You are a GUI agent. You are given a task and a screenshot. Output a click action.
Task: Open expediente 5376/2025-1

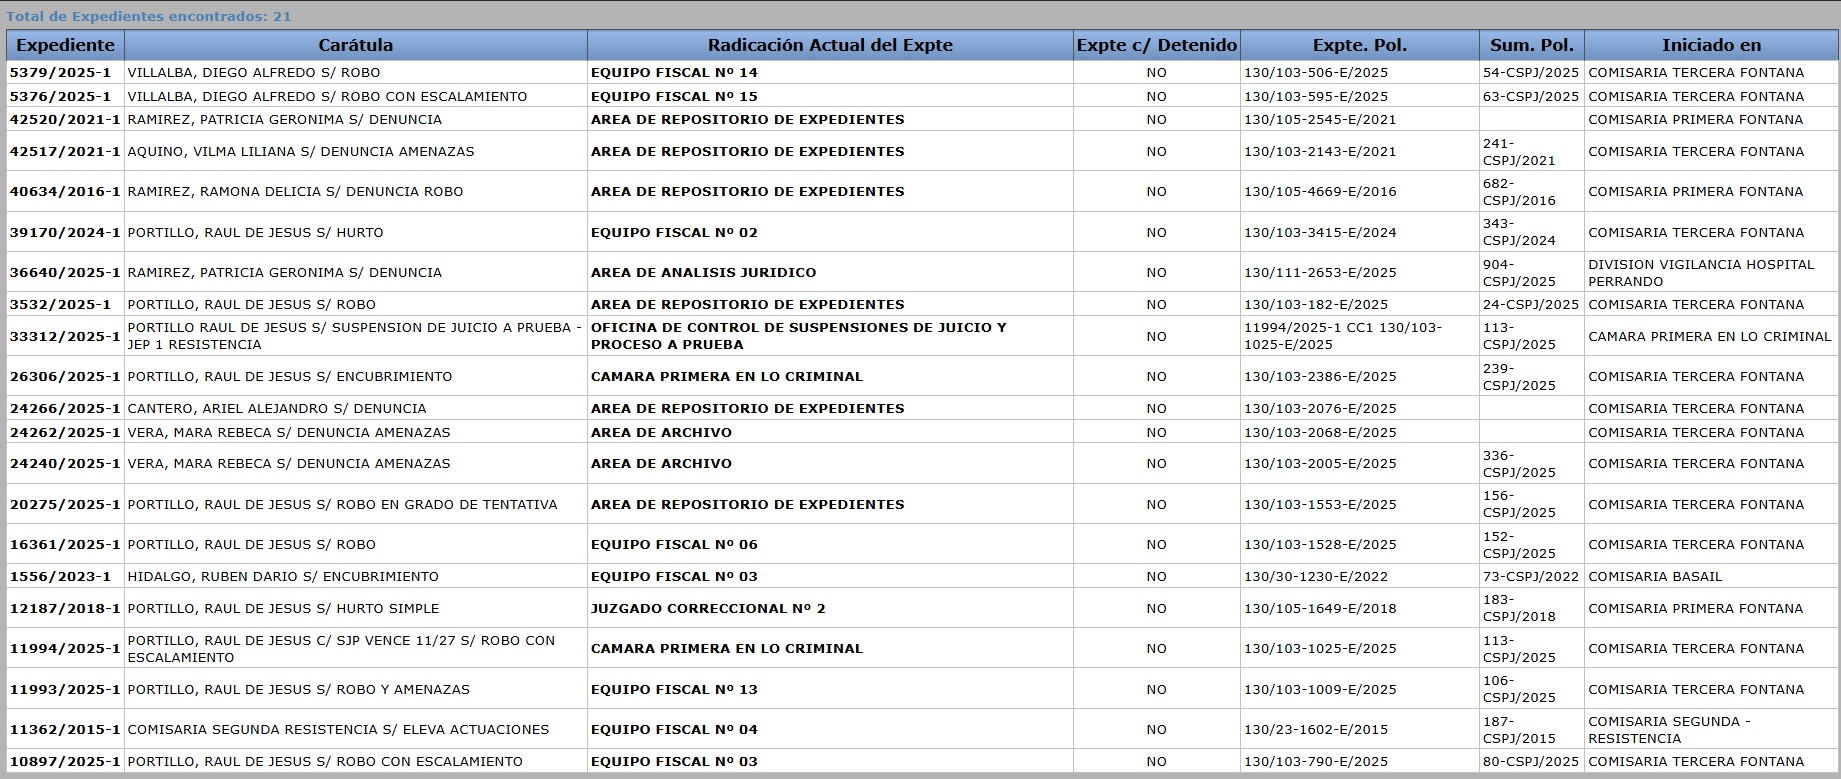60,97
